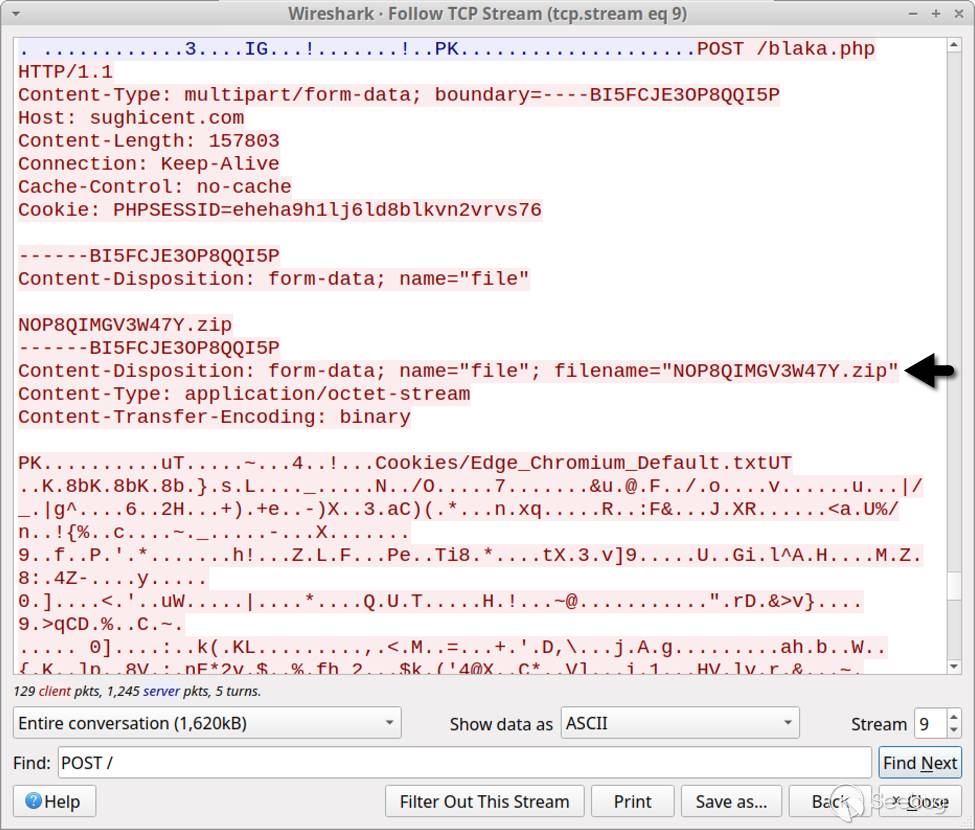Click the filename="NOP8QIMGV3W47Y.zip" Content-Disposition line
This screenshot has width=975, height=830.
coord(458,371)
